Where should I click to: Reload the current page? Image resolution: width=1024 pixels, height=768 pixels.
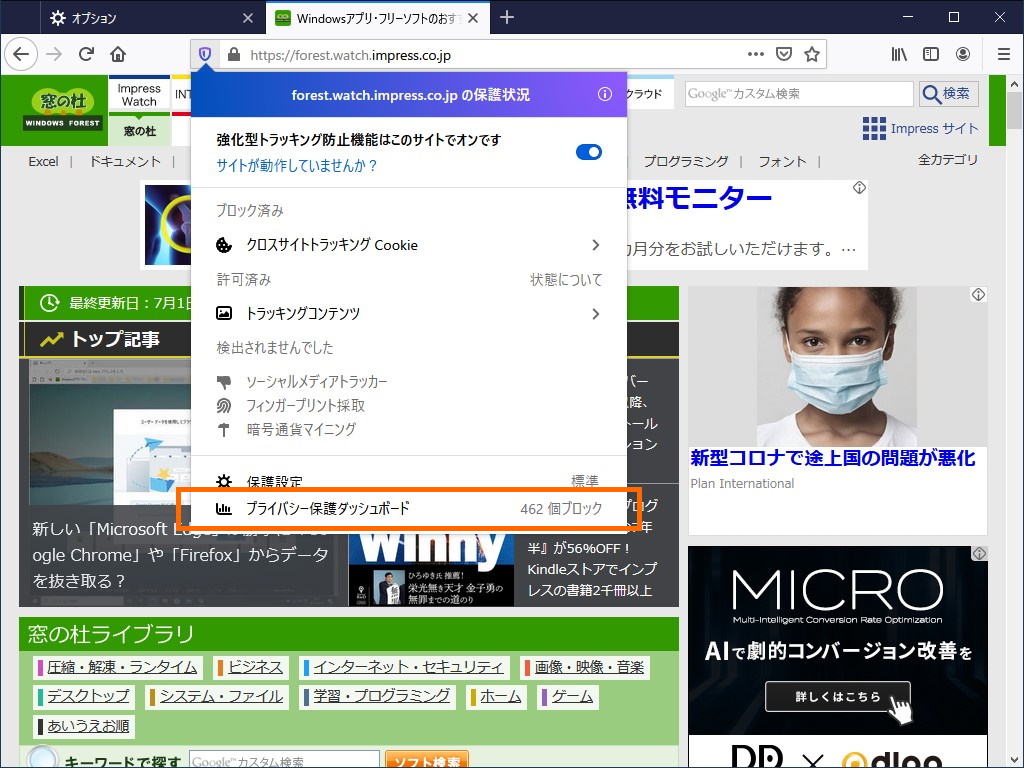(x=86, y=54)
